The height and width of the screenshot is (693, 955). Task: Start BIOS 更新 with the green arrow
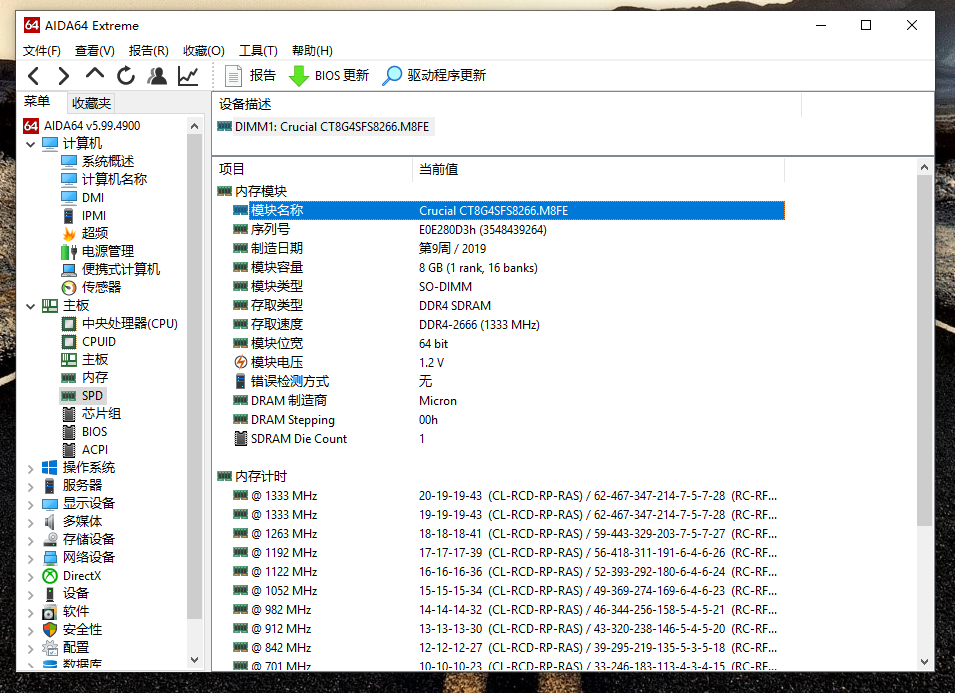tap(328, 76)
